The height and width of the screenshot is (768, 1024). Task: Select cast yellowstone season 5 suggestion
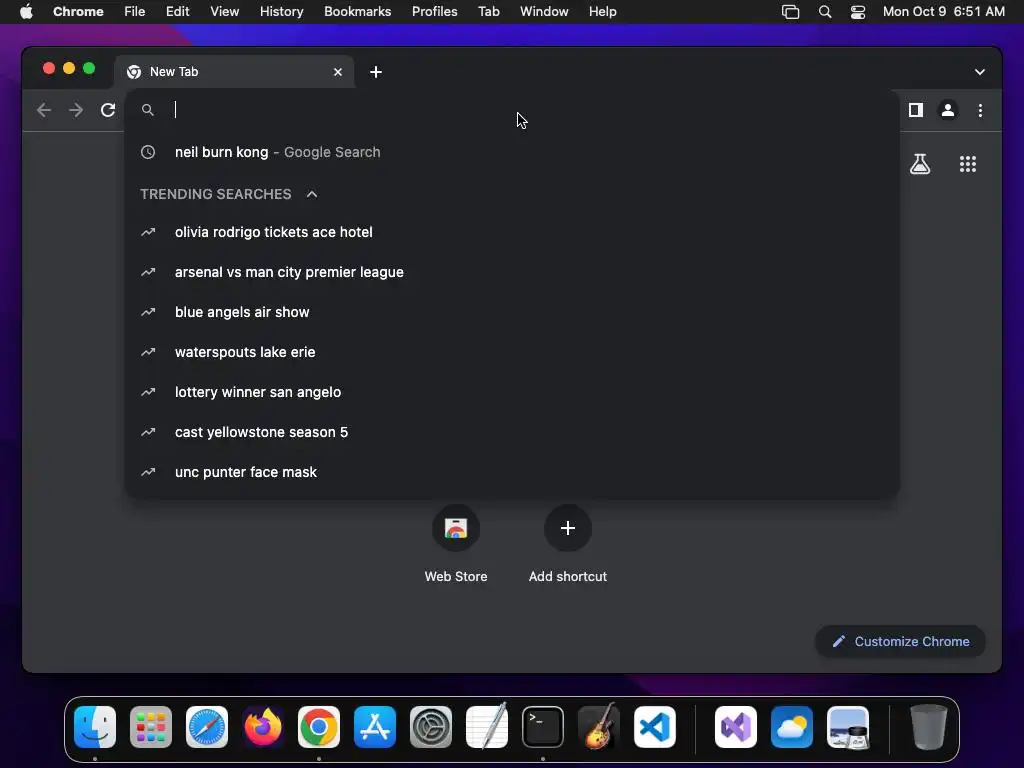[511, 432]
